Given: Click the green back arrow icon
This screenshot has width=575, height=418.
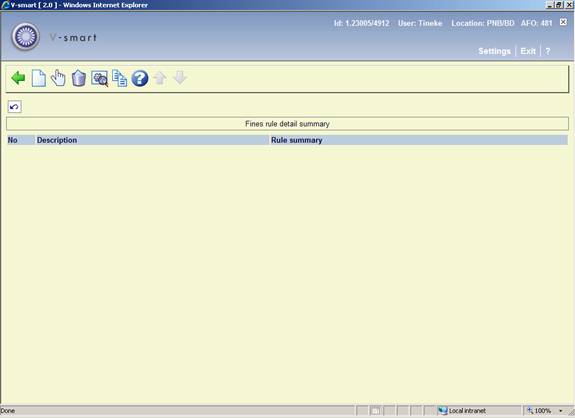Looking at the screenshot, I should point(18,78).
